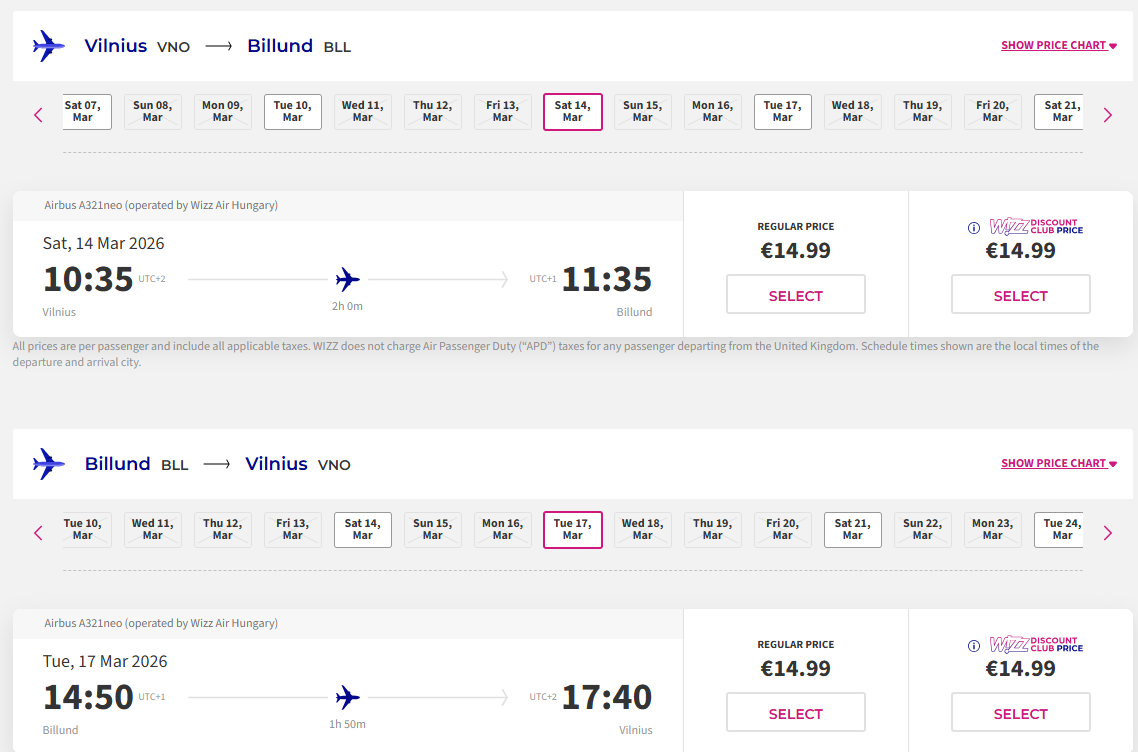Select outbound regular price €14.99 fare

[795, 295]
